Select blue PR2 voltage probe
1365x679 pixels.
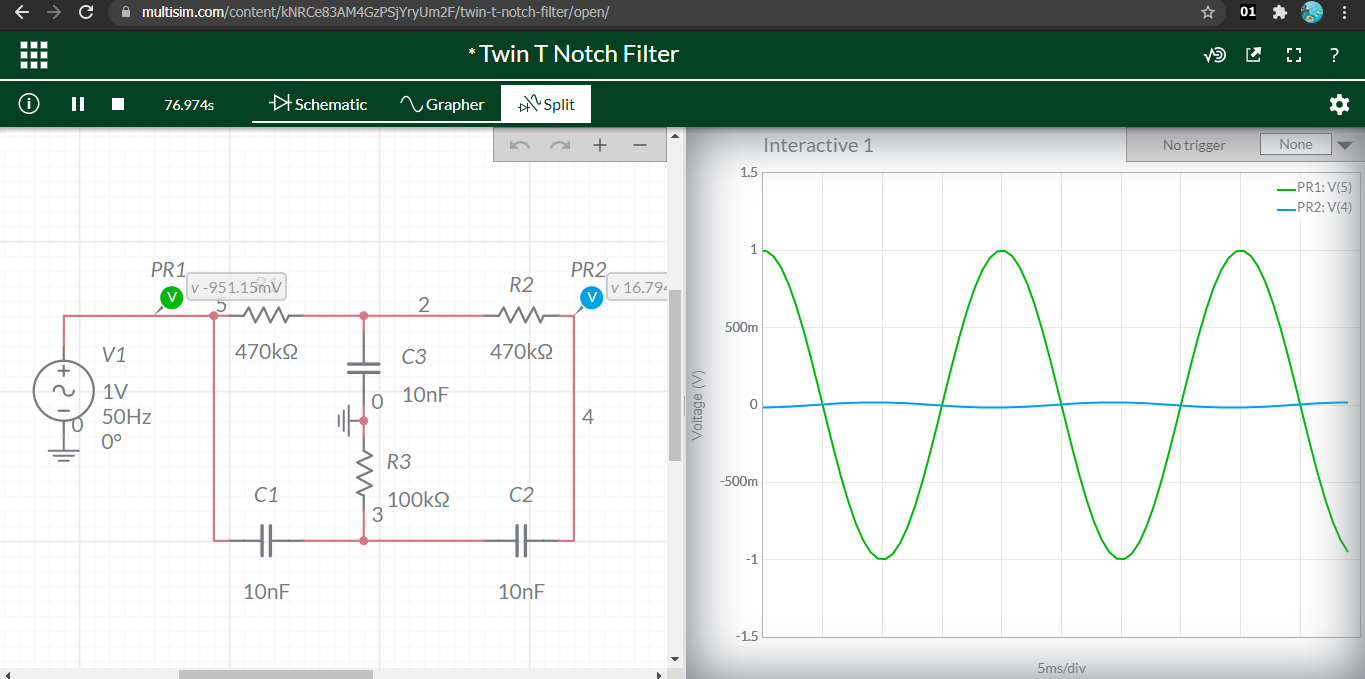(591, 296)
